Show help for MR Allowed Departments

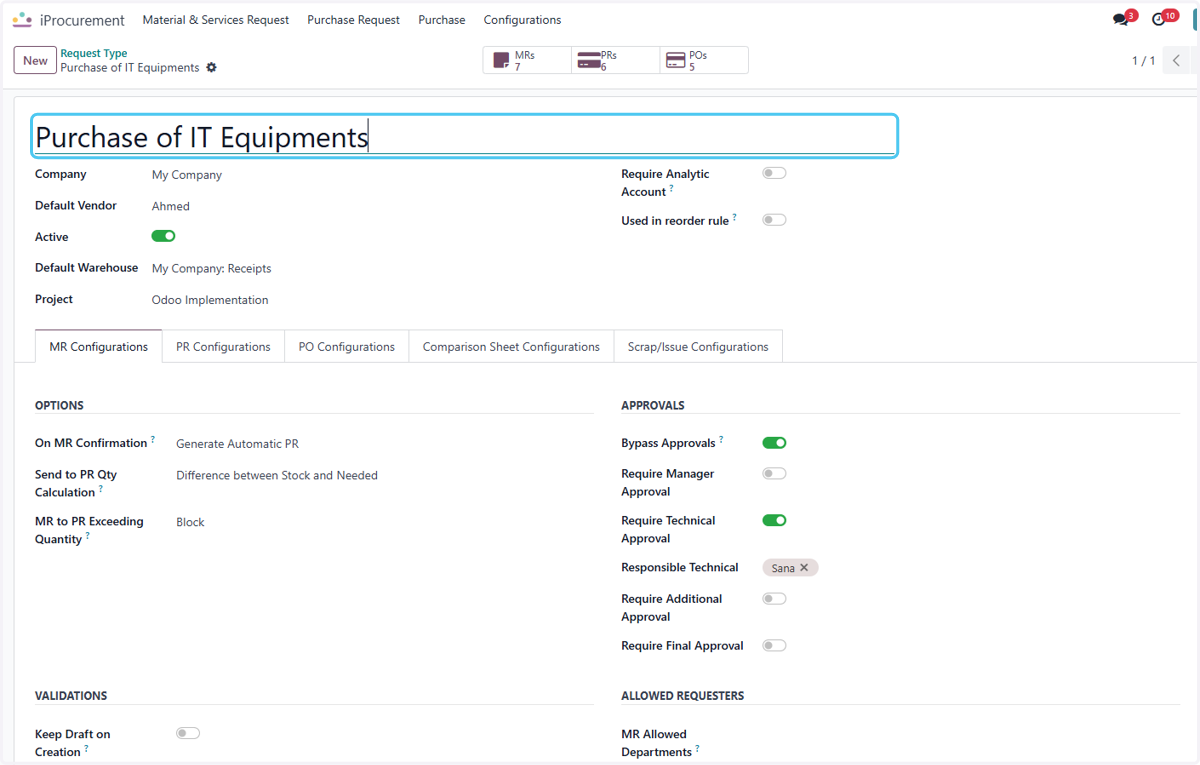[697, 749]
